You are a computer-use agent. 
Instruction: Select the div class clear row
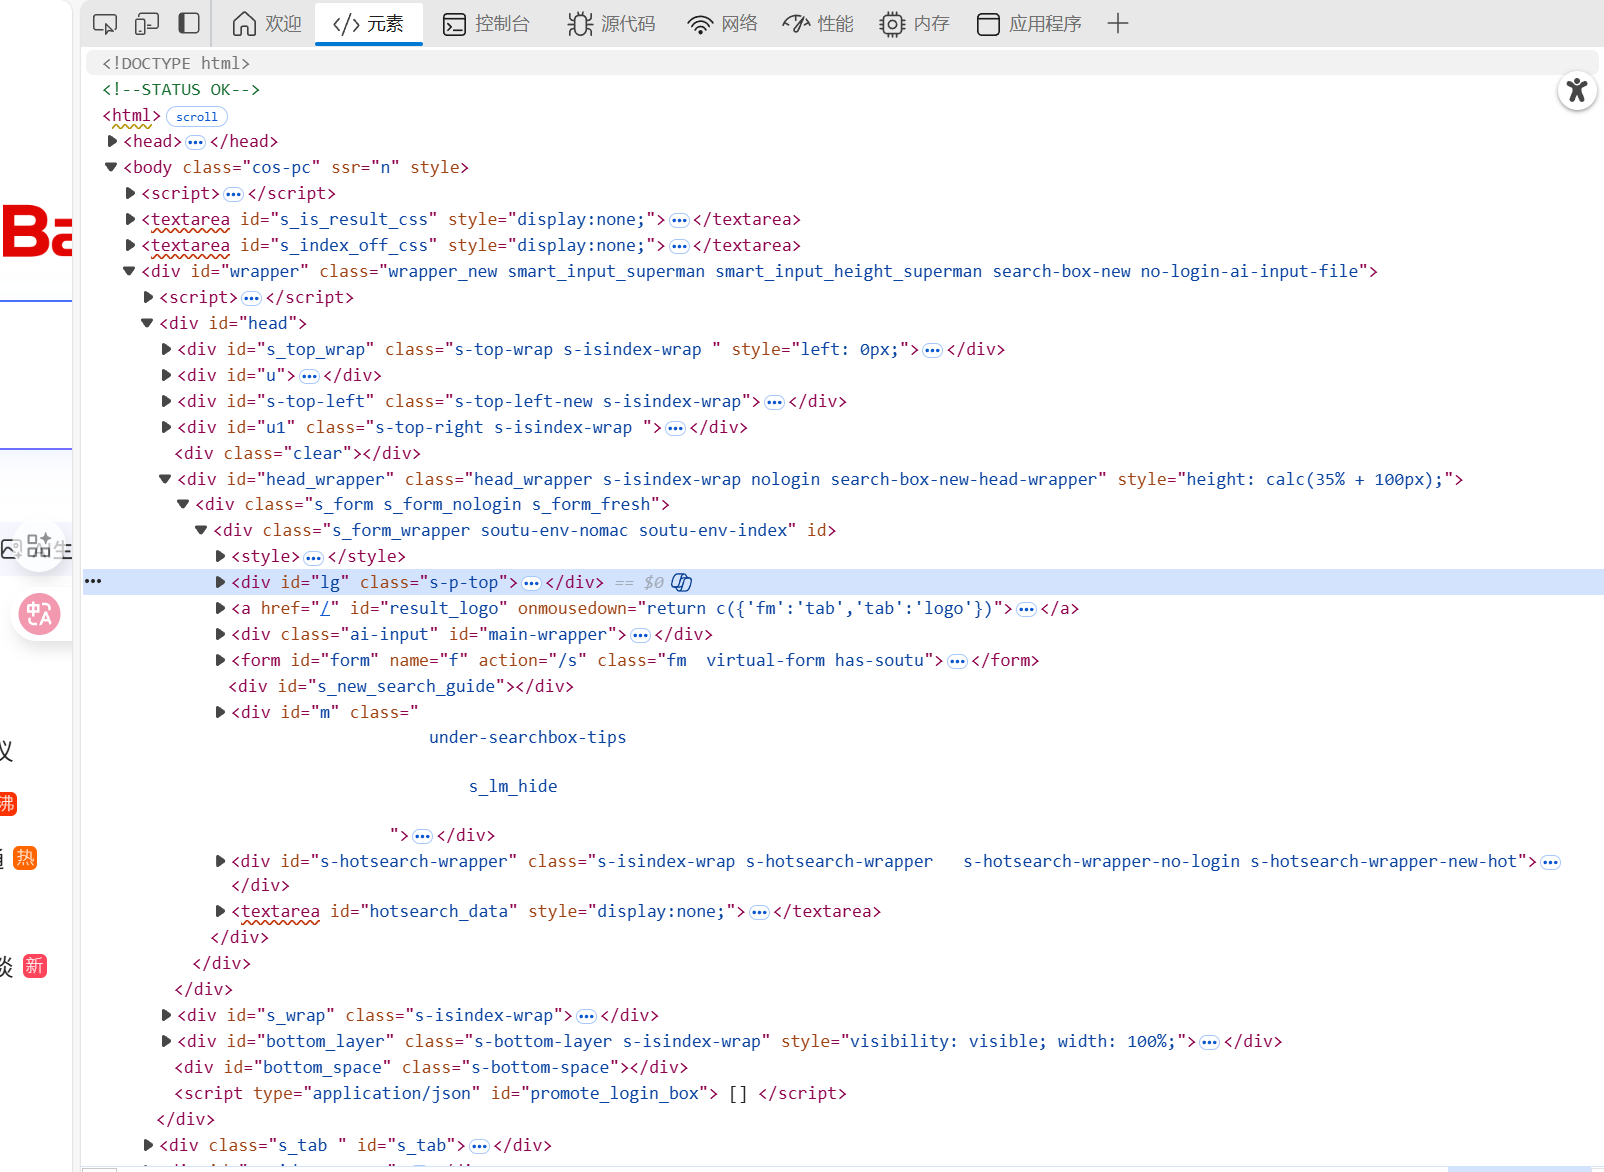pyautogui.click(x=298, y=454)
